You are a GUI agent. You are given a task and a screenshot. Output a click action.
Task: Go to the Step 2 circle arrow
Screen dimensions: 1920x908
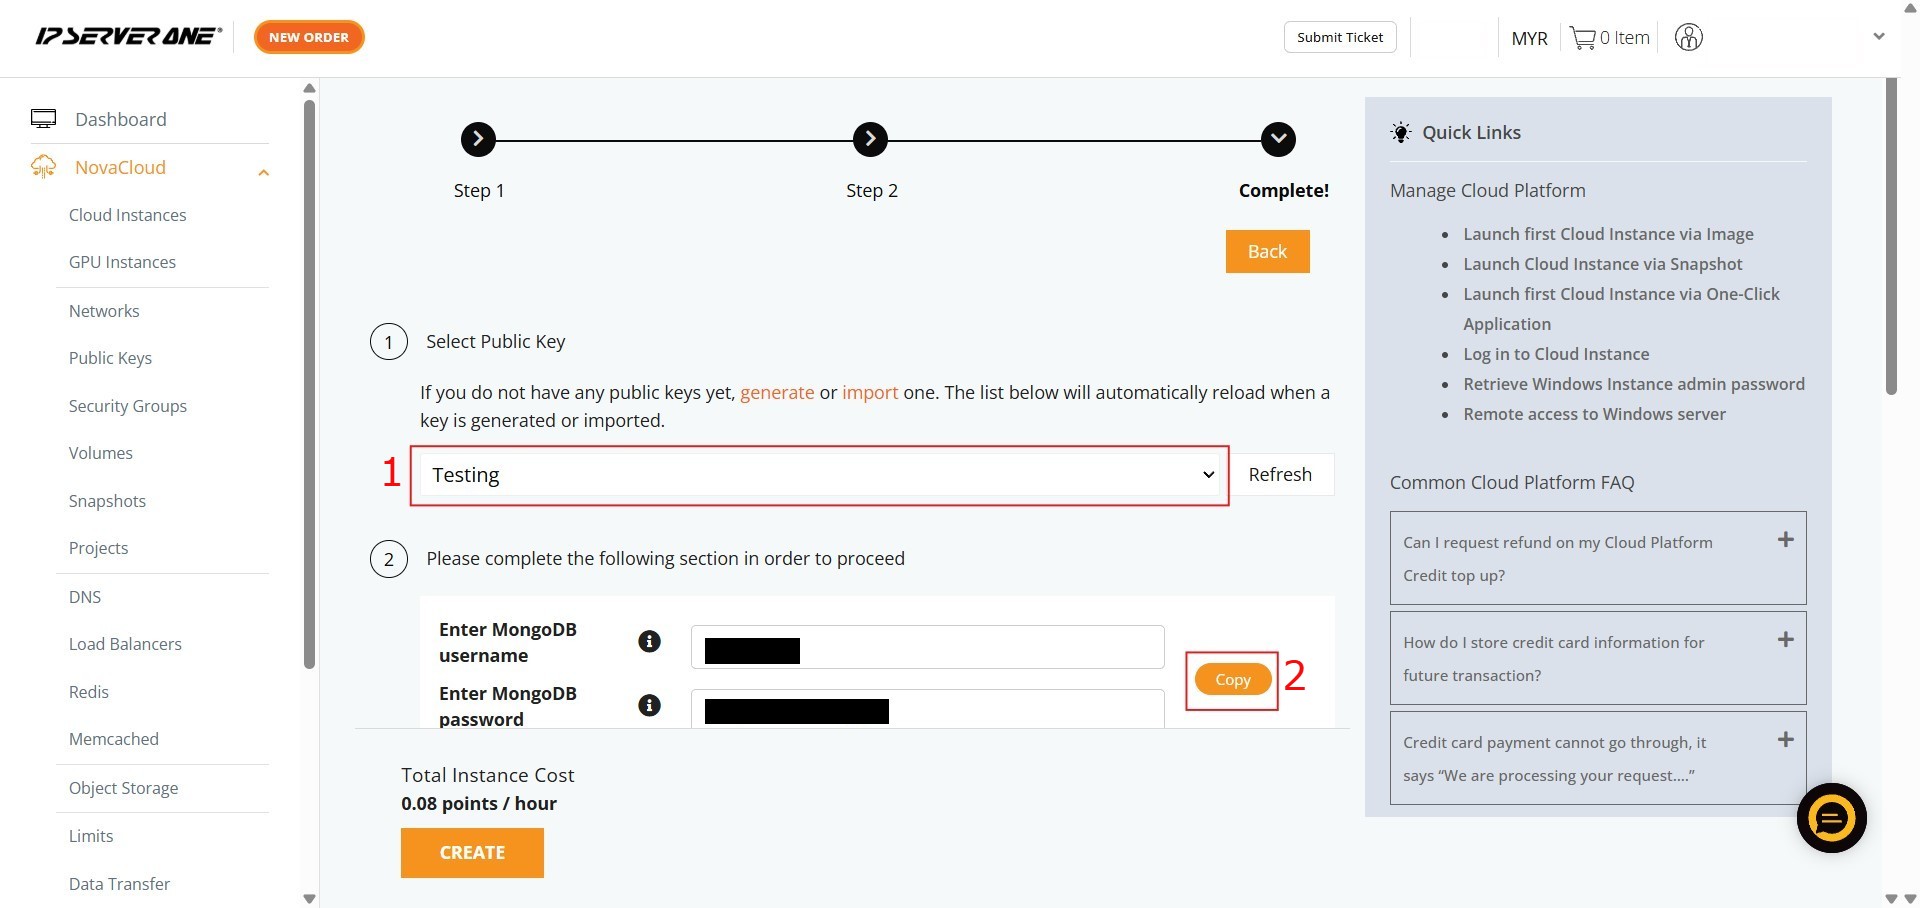pyautogui.click(x=870, y=140)
